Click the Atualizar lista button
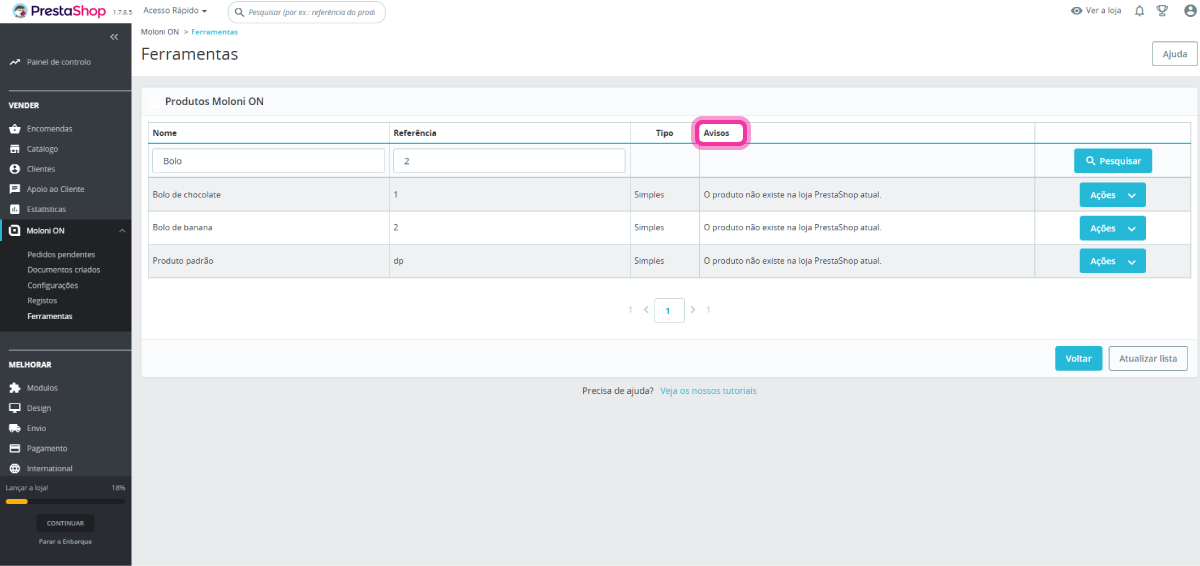Image resolution: width=1200 pixels, height=566 pixels. 1148,358
